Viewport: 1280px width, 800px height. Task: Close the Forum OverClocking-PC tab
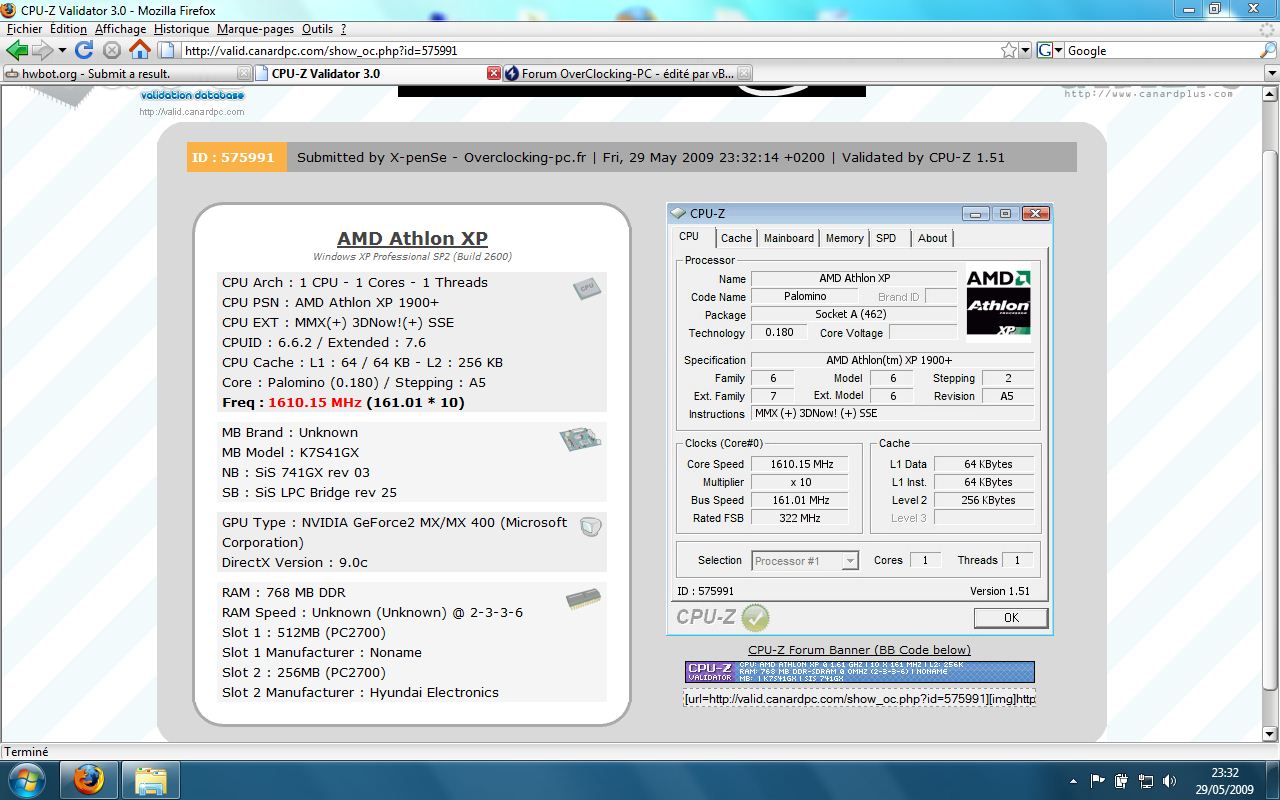coord(744,73)
